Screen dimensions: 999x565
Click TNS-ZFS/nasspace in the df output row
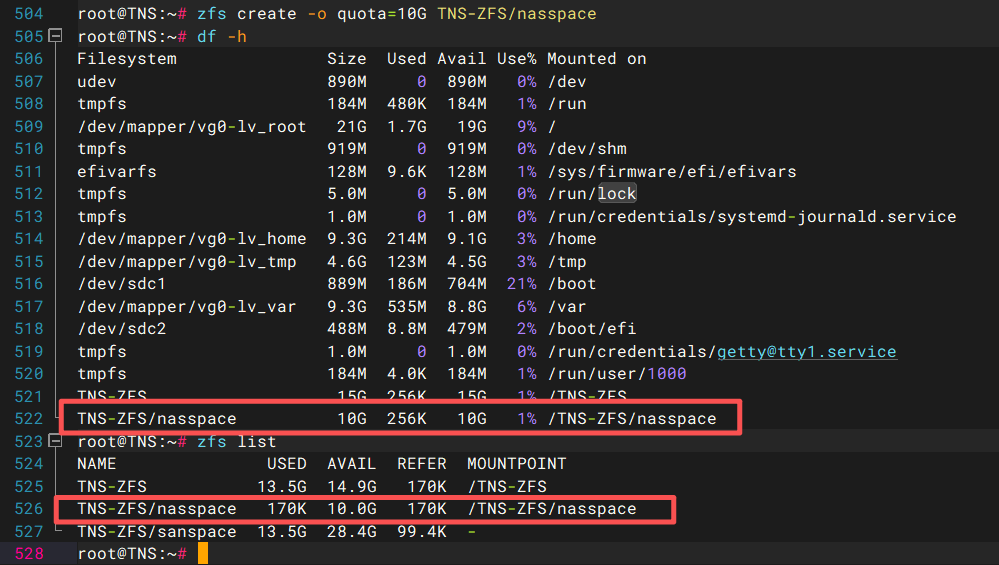[x=157, y=418]
